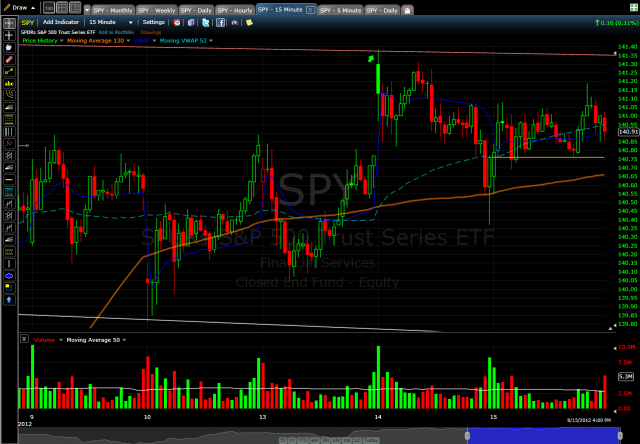This screenshot has height=444, width=640.
Task: Select the single tab layout icon
Action: pyautogui.click(x=49, y=8)
